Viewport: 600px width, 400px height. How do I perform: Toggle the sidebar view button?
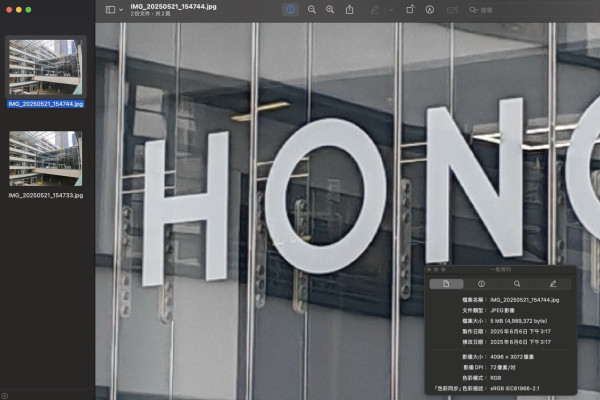point(110,9)
